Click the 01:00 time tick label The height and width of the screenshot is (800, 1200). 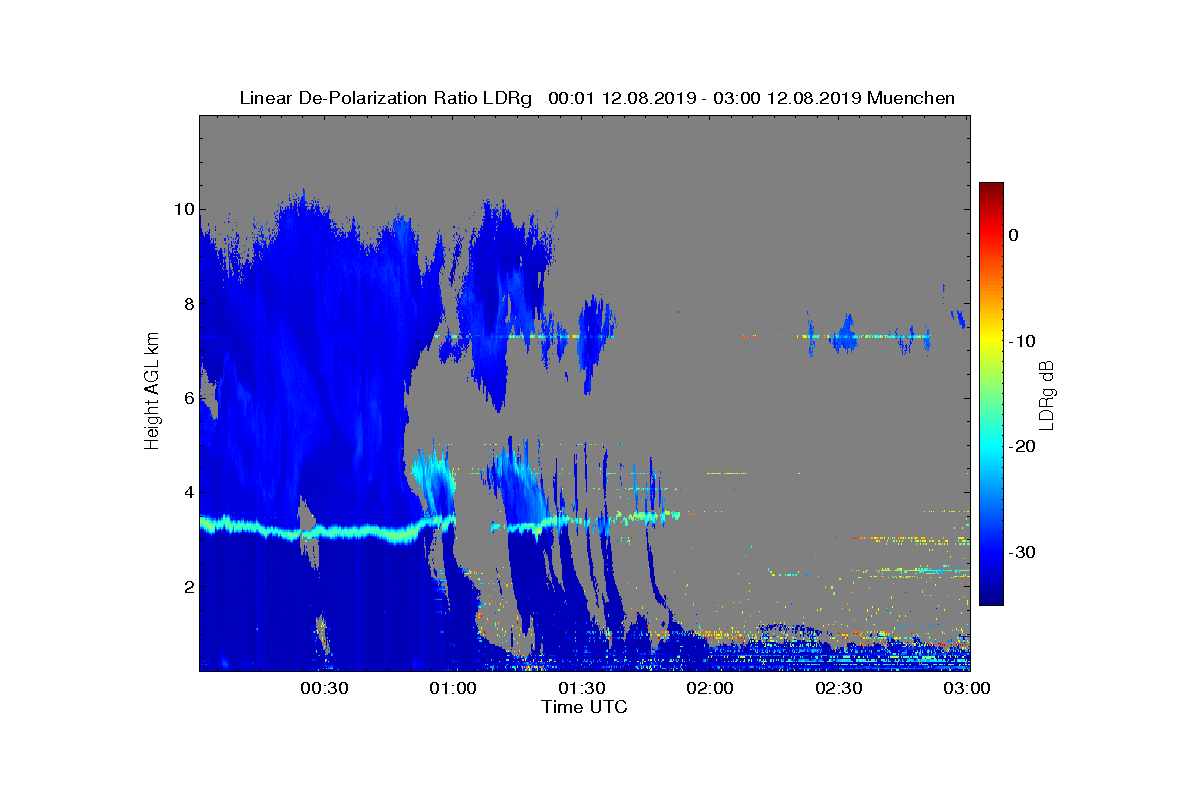(x=452, y=689)
